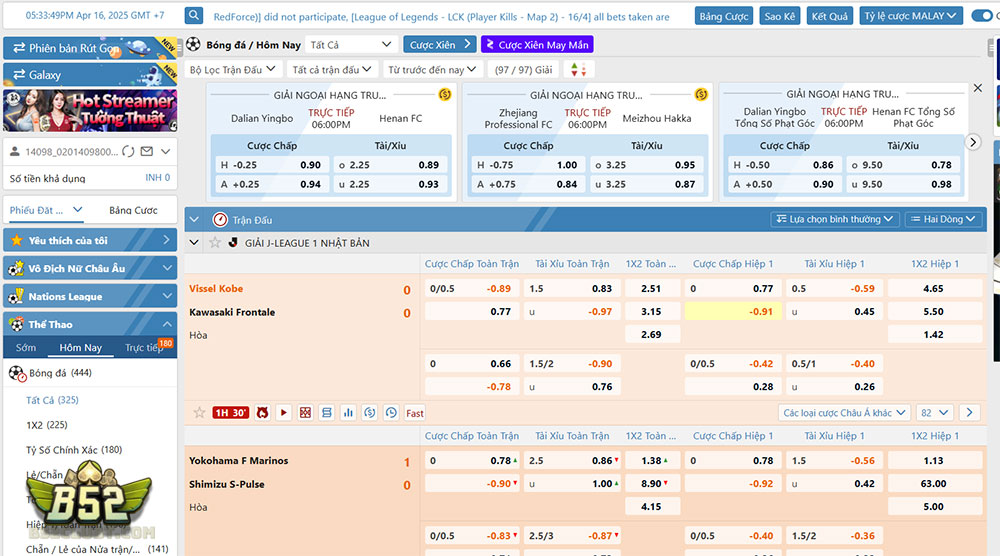Expand the Nations League section
1000x556 pixels.
(90, 296)
